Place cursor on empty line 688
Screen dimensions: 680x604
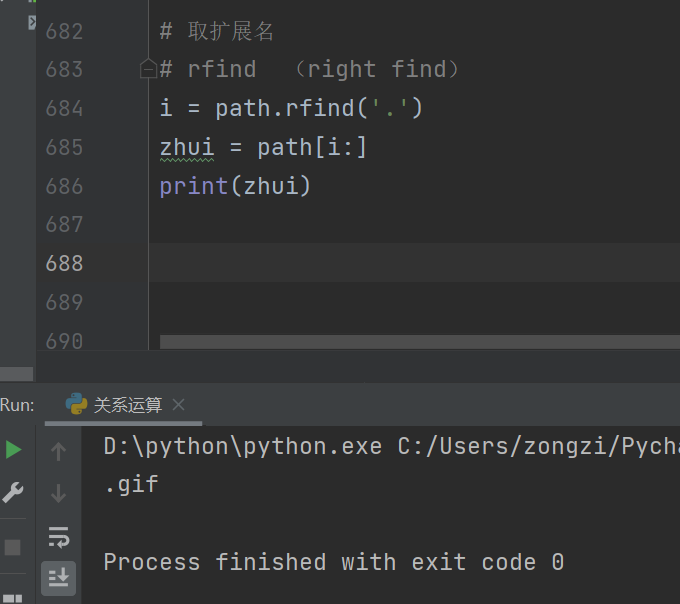[400, 263]
